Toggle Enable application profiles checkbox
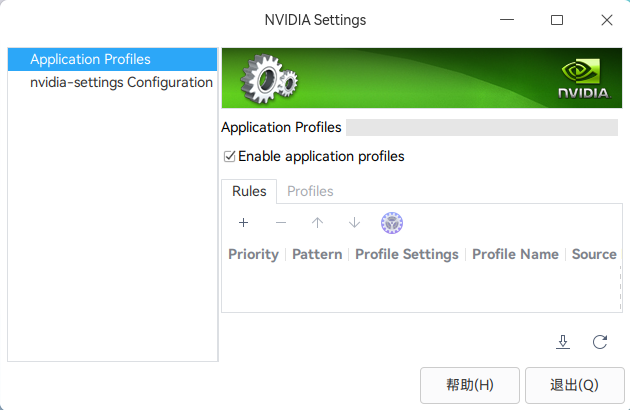This screenshot has width=630, height=410. point(229,156)
